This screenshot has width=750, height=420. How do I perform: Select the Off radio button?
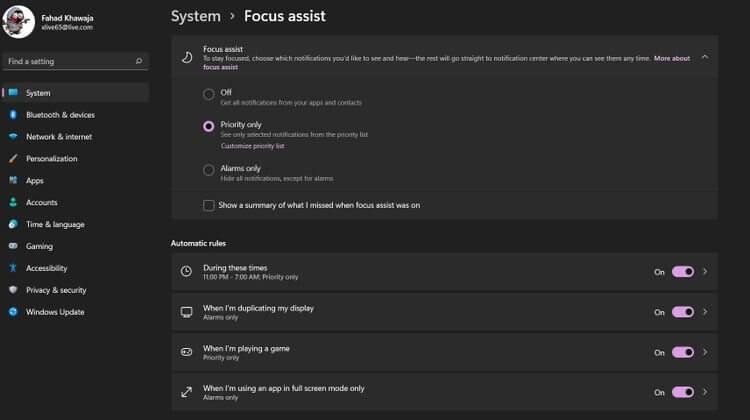point(209,94)
